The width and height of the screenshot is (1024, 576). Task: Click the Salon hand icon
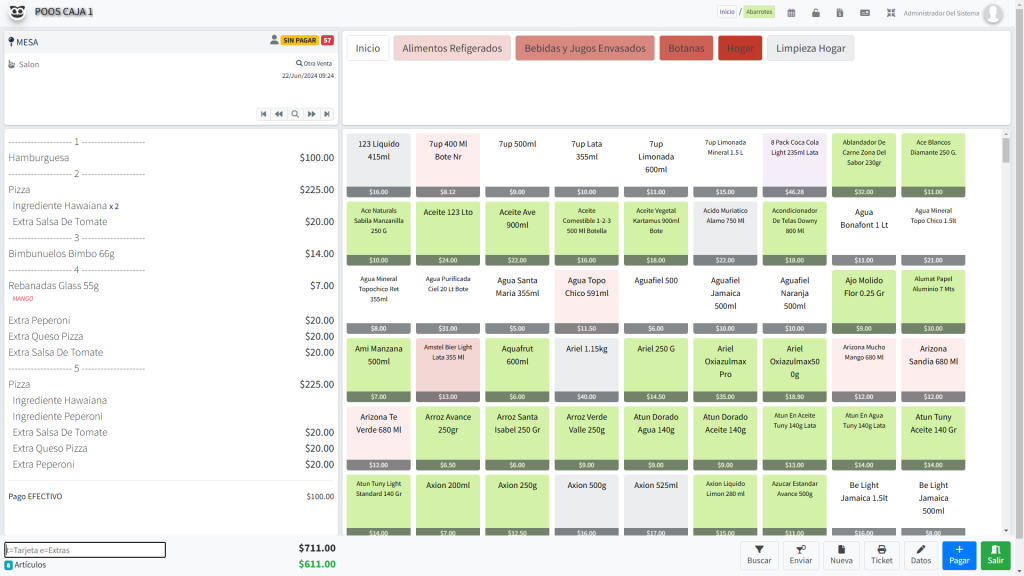12,64
